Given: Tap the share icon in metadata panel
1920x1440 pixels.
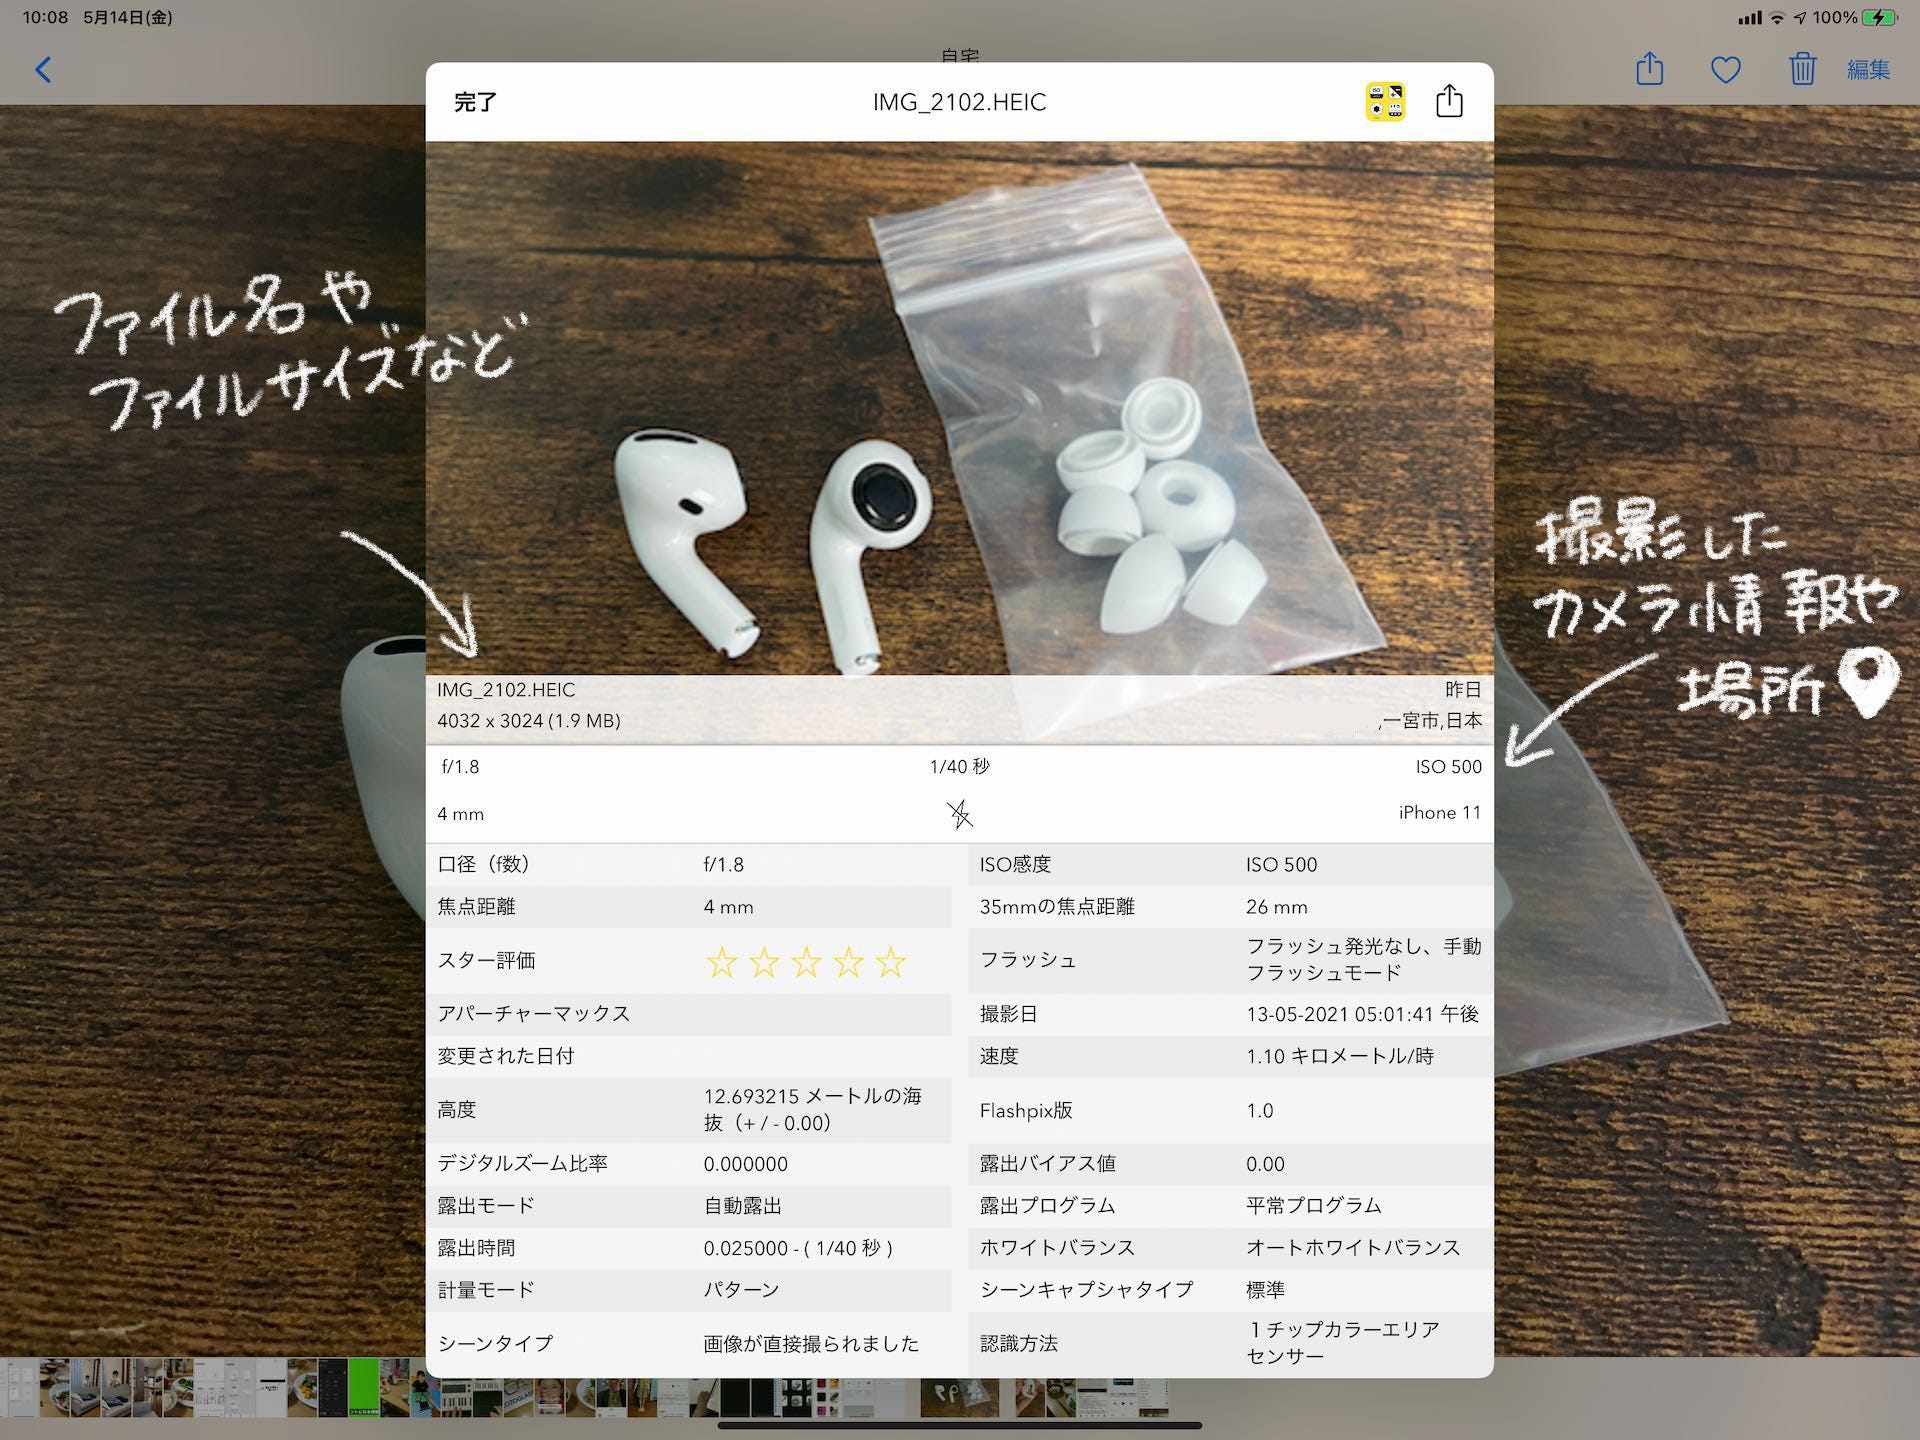Looking at the screenshot, I should click(1449, 101).
